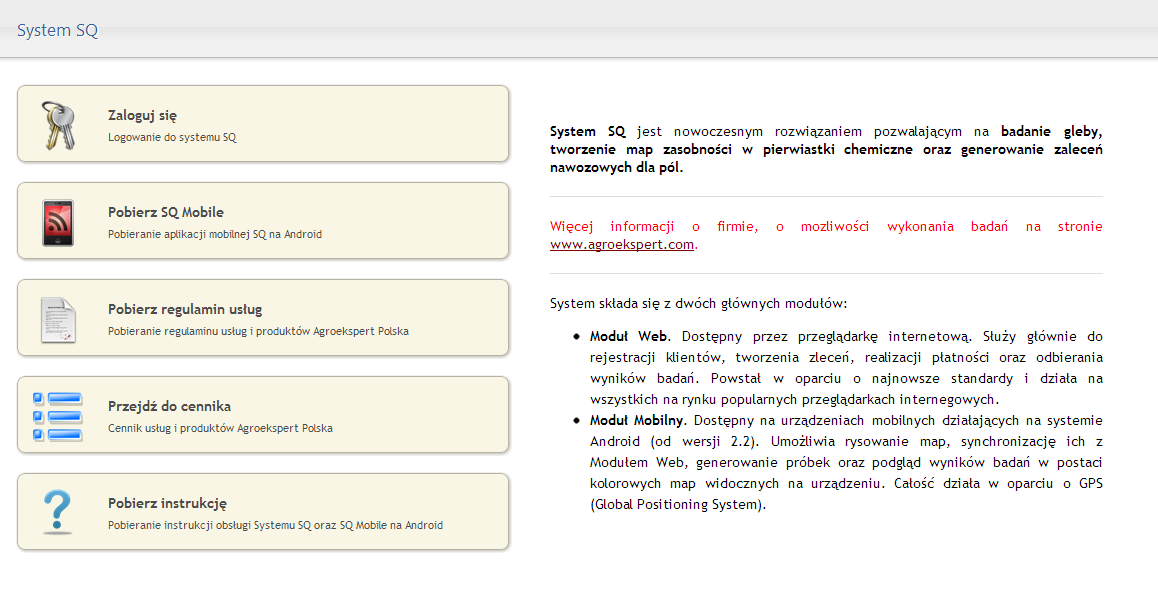Click the 'System SQ' header title
This screenshot has height=591, width=1158.
tap(57, 30)
